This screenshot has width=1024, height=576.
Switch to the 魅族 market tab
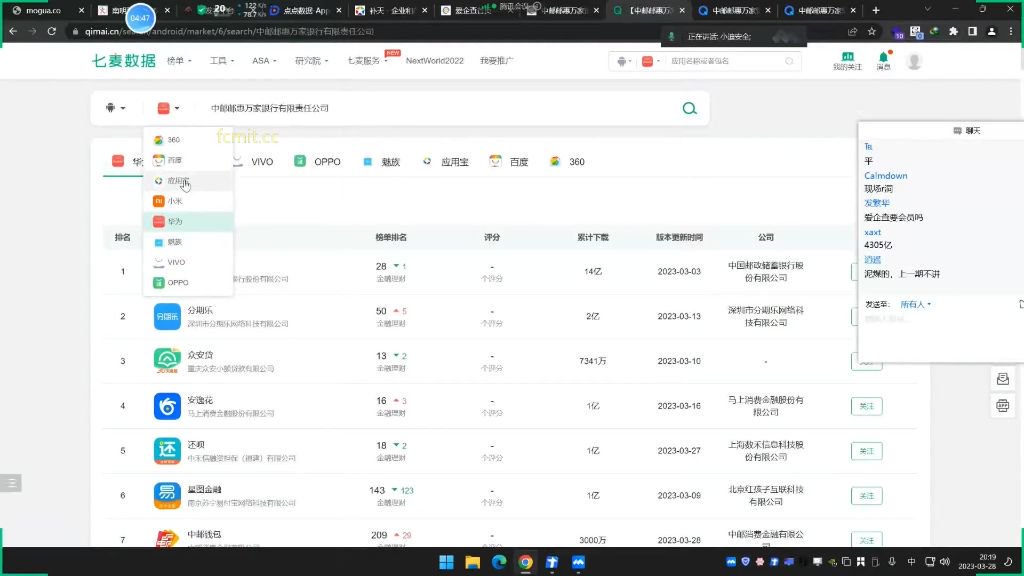381,162
